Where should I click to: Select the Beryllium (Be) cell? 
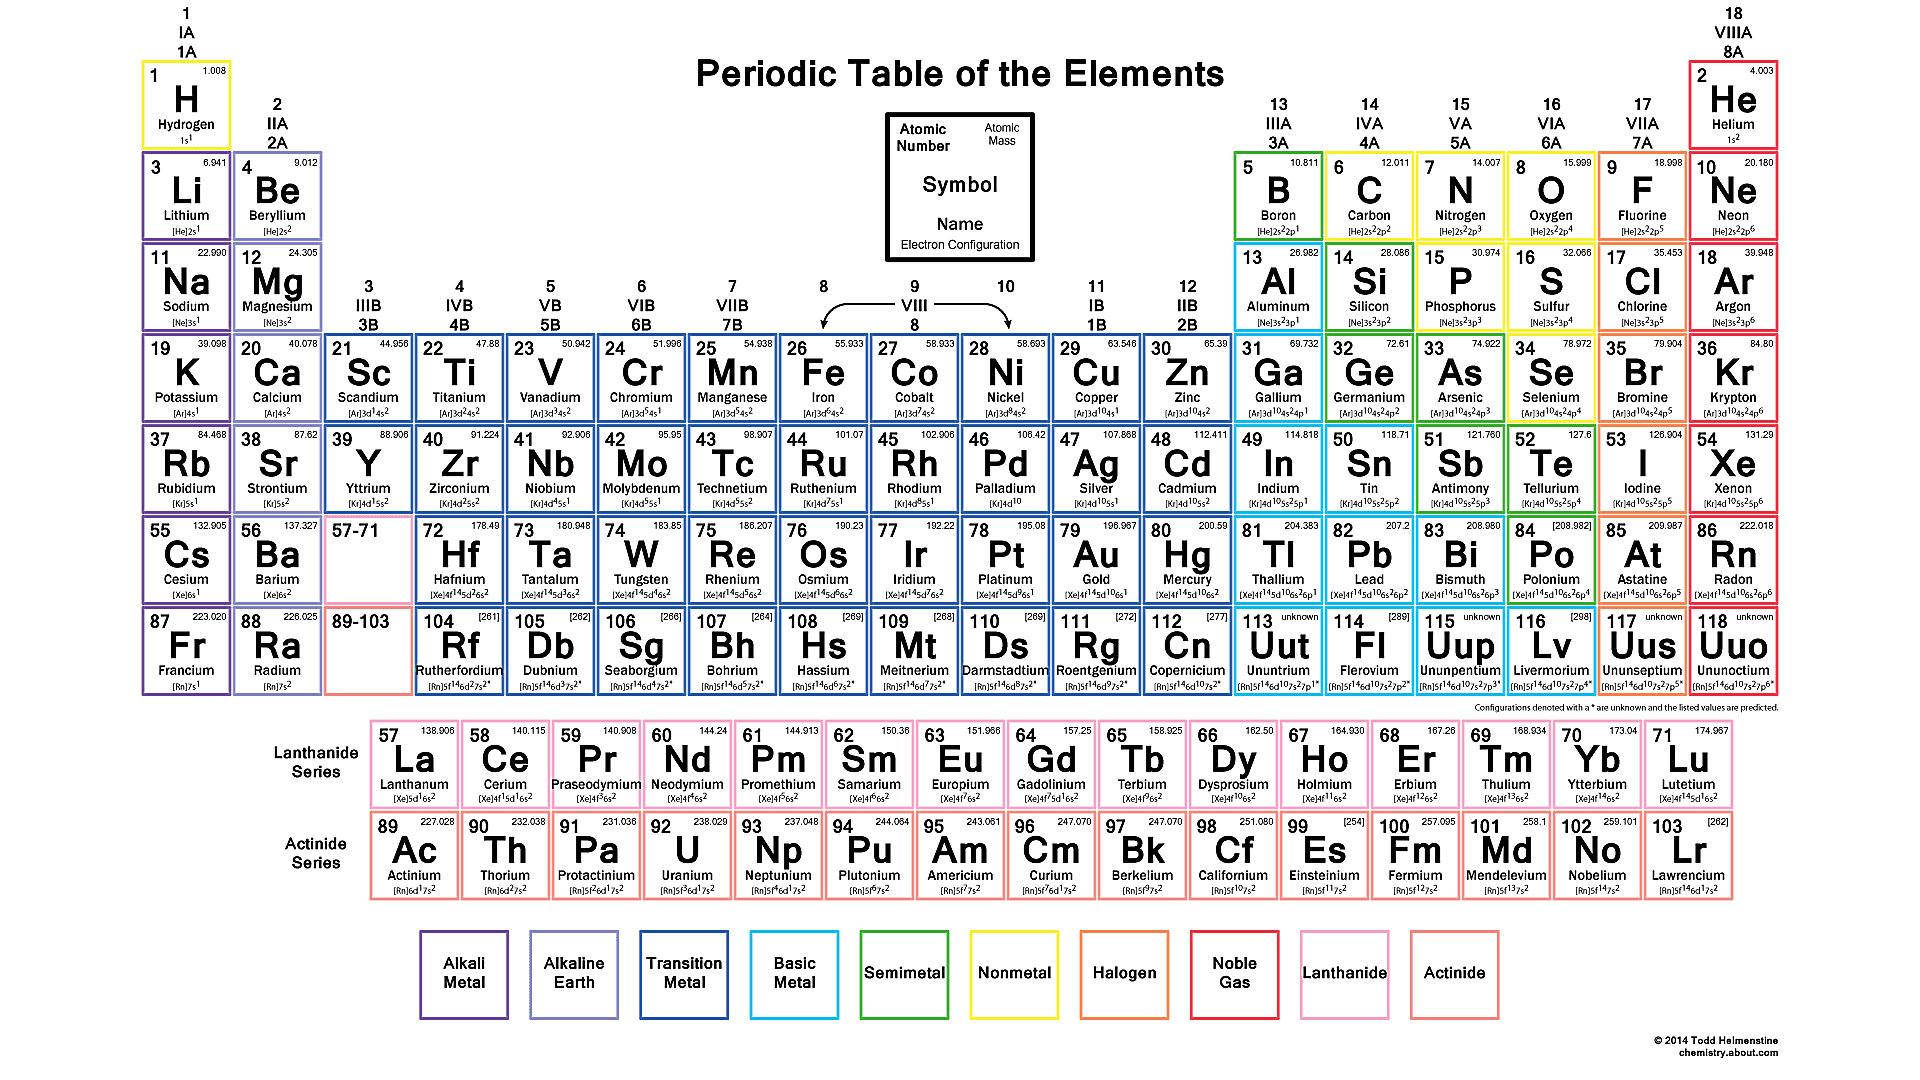[x=277, y=196]
